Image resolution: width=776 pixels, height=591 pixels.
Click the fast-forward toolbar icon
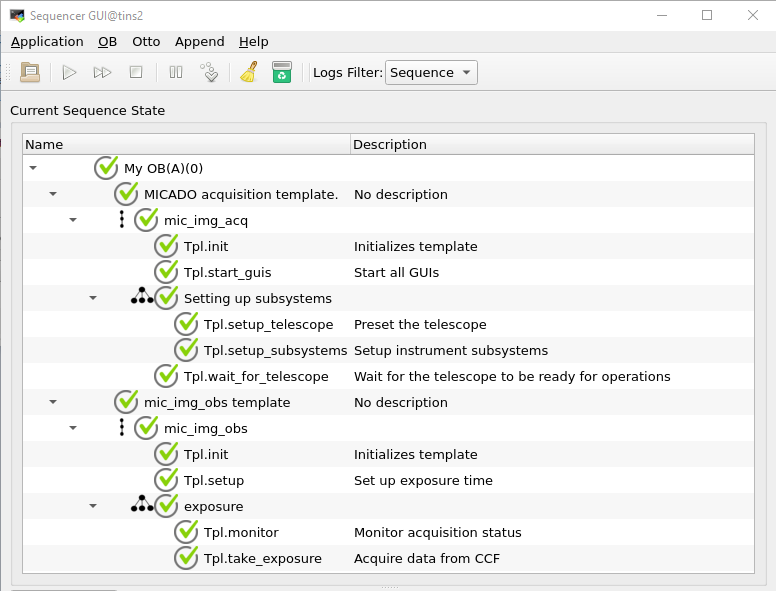[102, 72]
